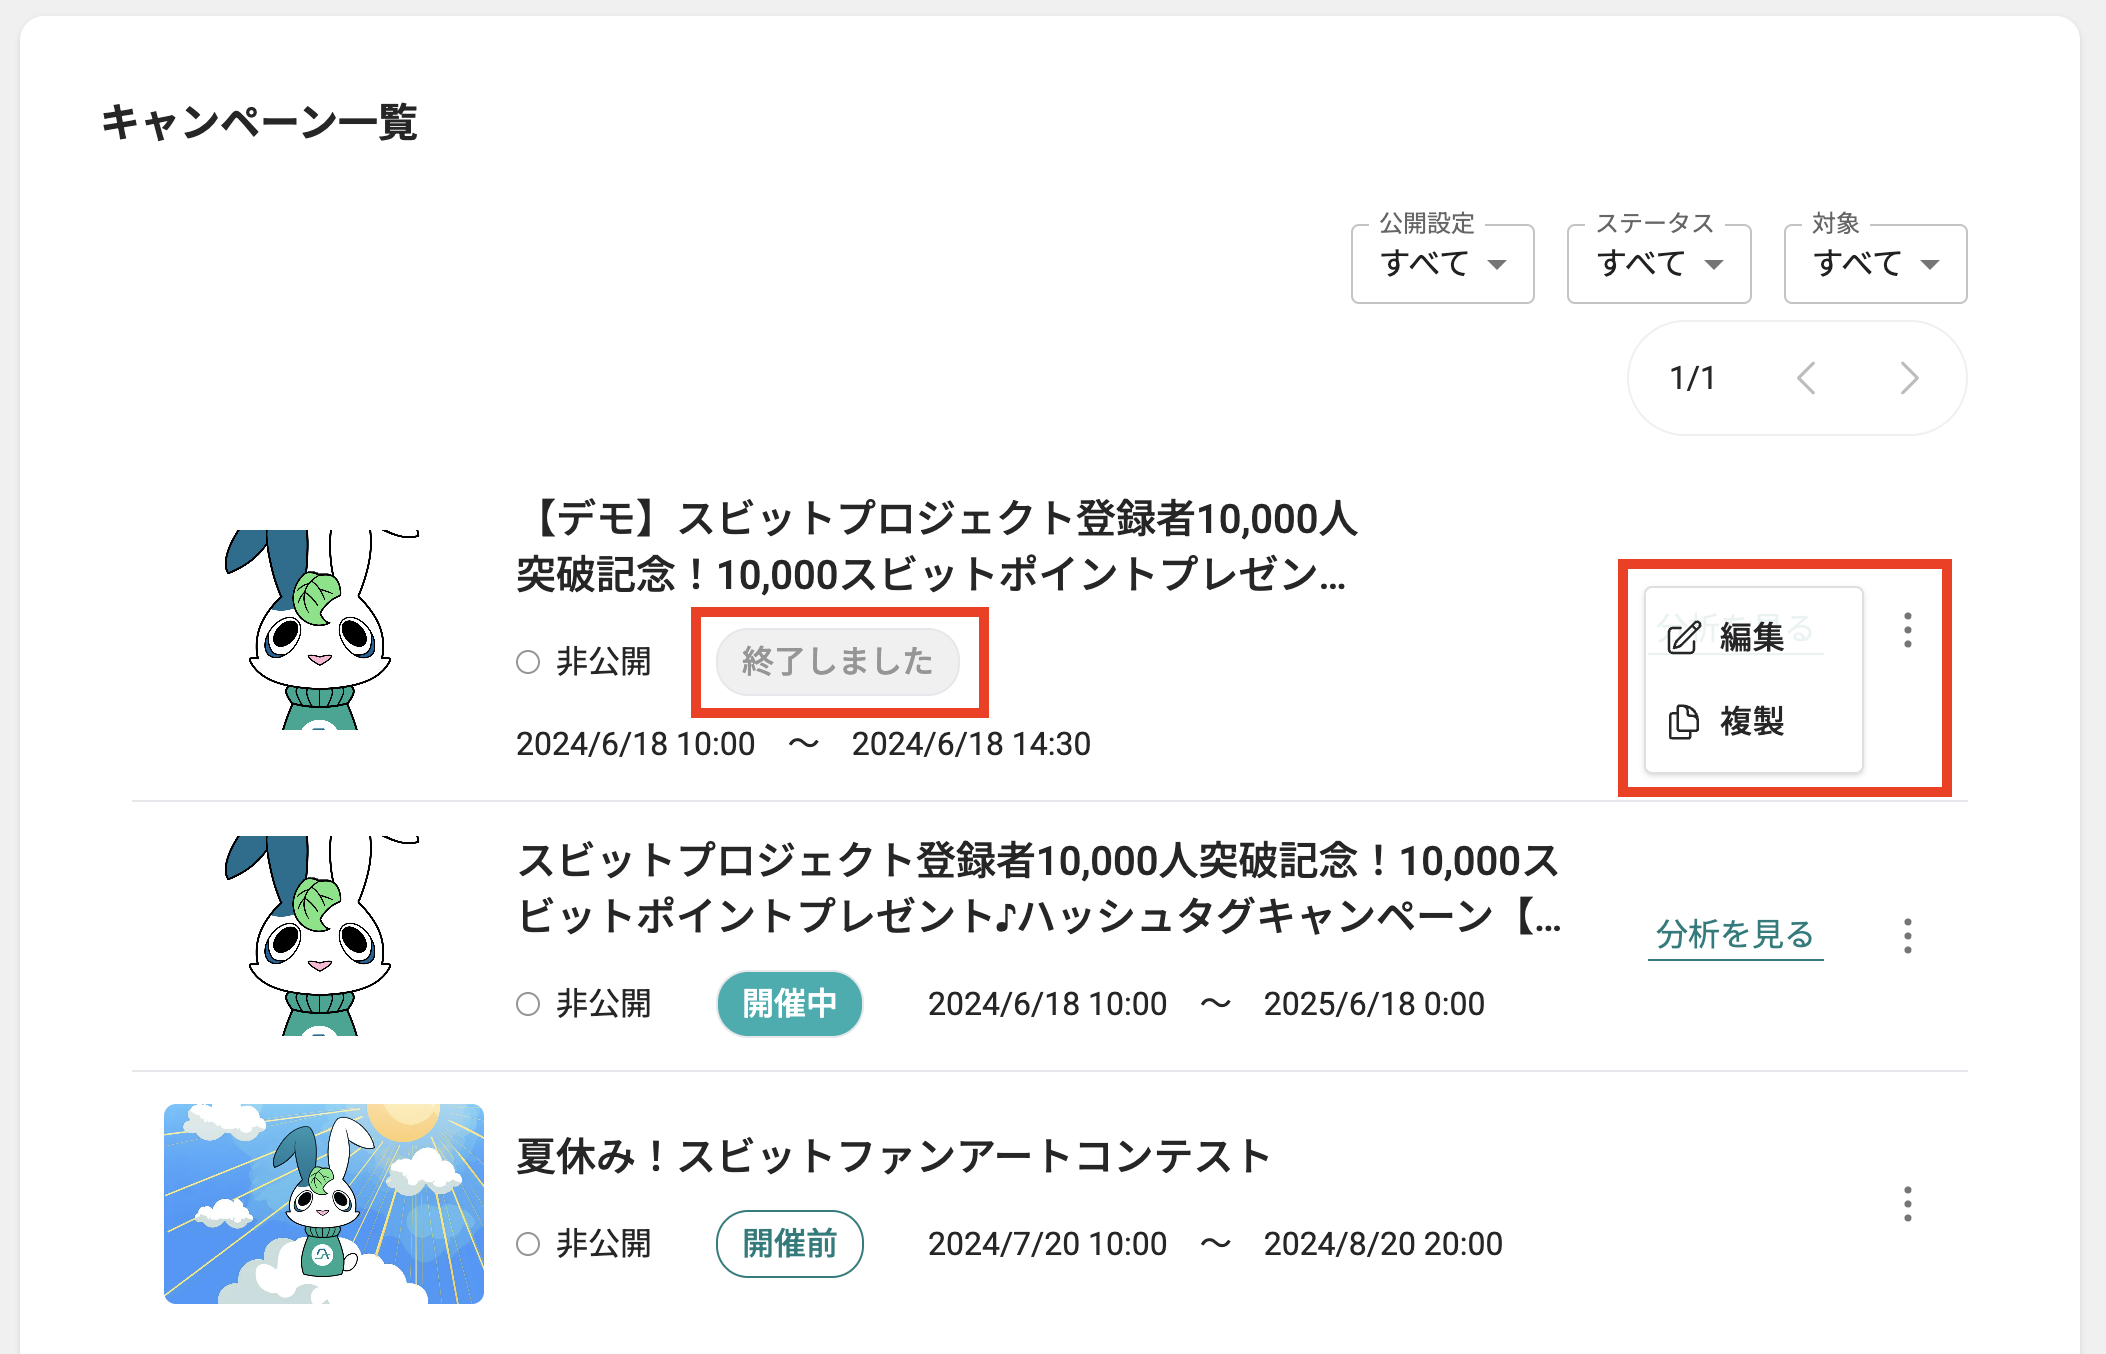
Task: Click the 1/1 page indicator
Action: point(1693,378)
